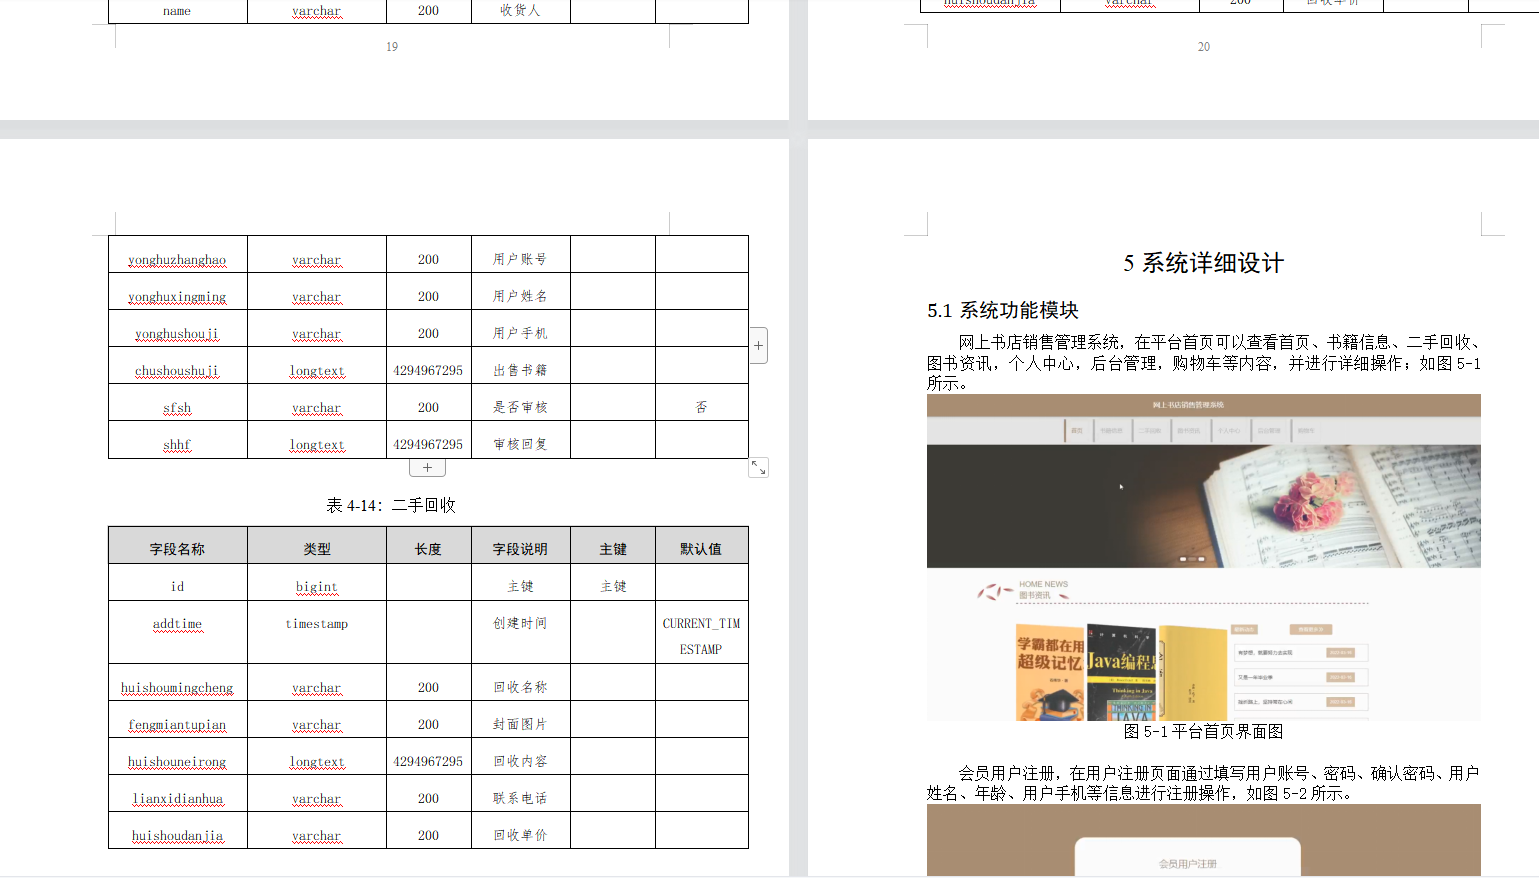Screen dimensions: 1539x878
Task: Open the news item 有梦想，就要努力去实现
Action: tap(1265, 653)
